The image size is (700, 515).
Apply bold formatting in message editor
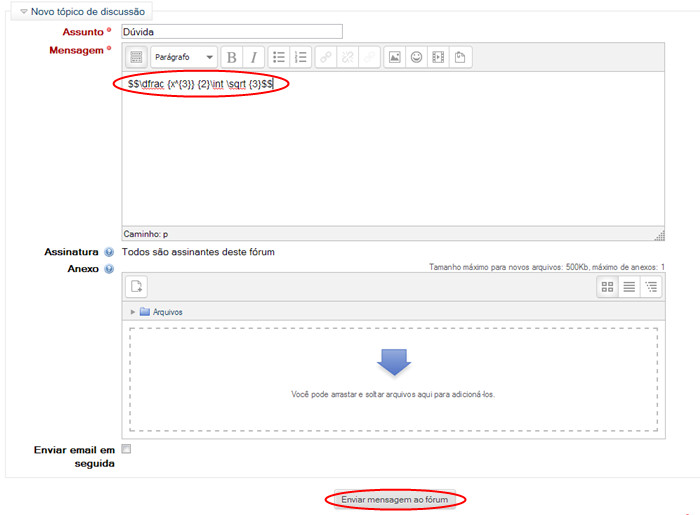pyautogui.click(x=232, y=57)
